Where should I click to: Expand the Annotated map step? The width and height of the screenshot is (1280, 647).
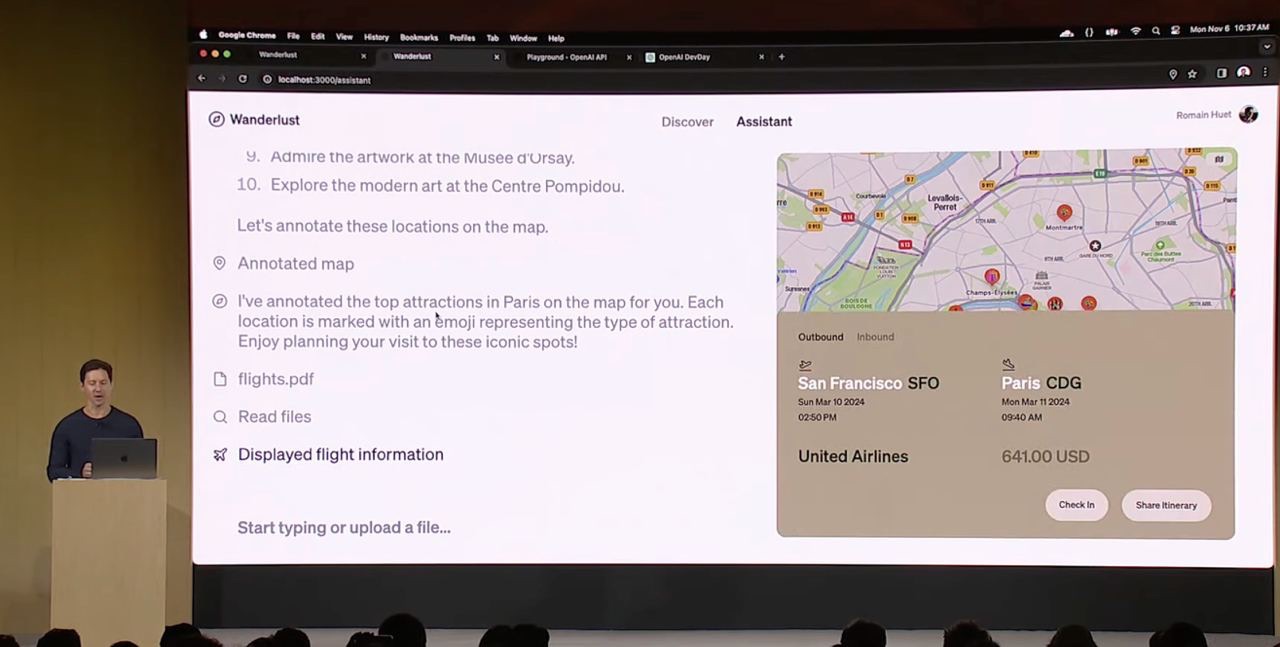pos(295,264)
